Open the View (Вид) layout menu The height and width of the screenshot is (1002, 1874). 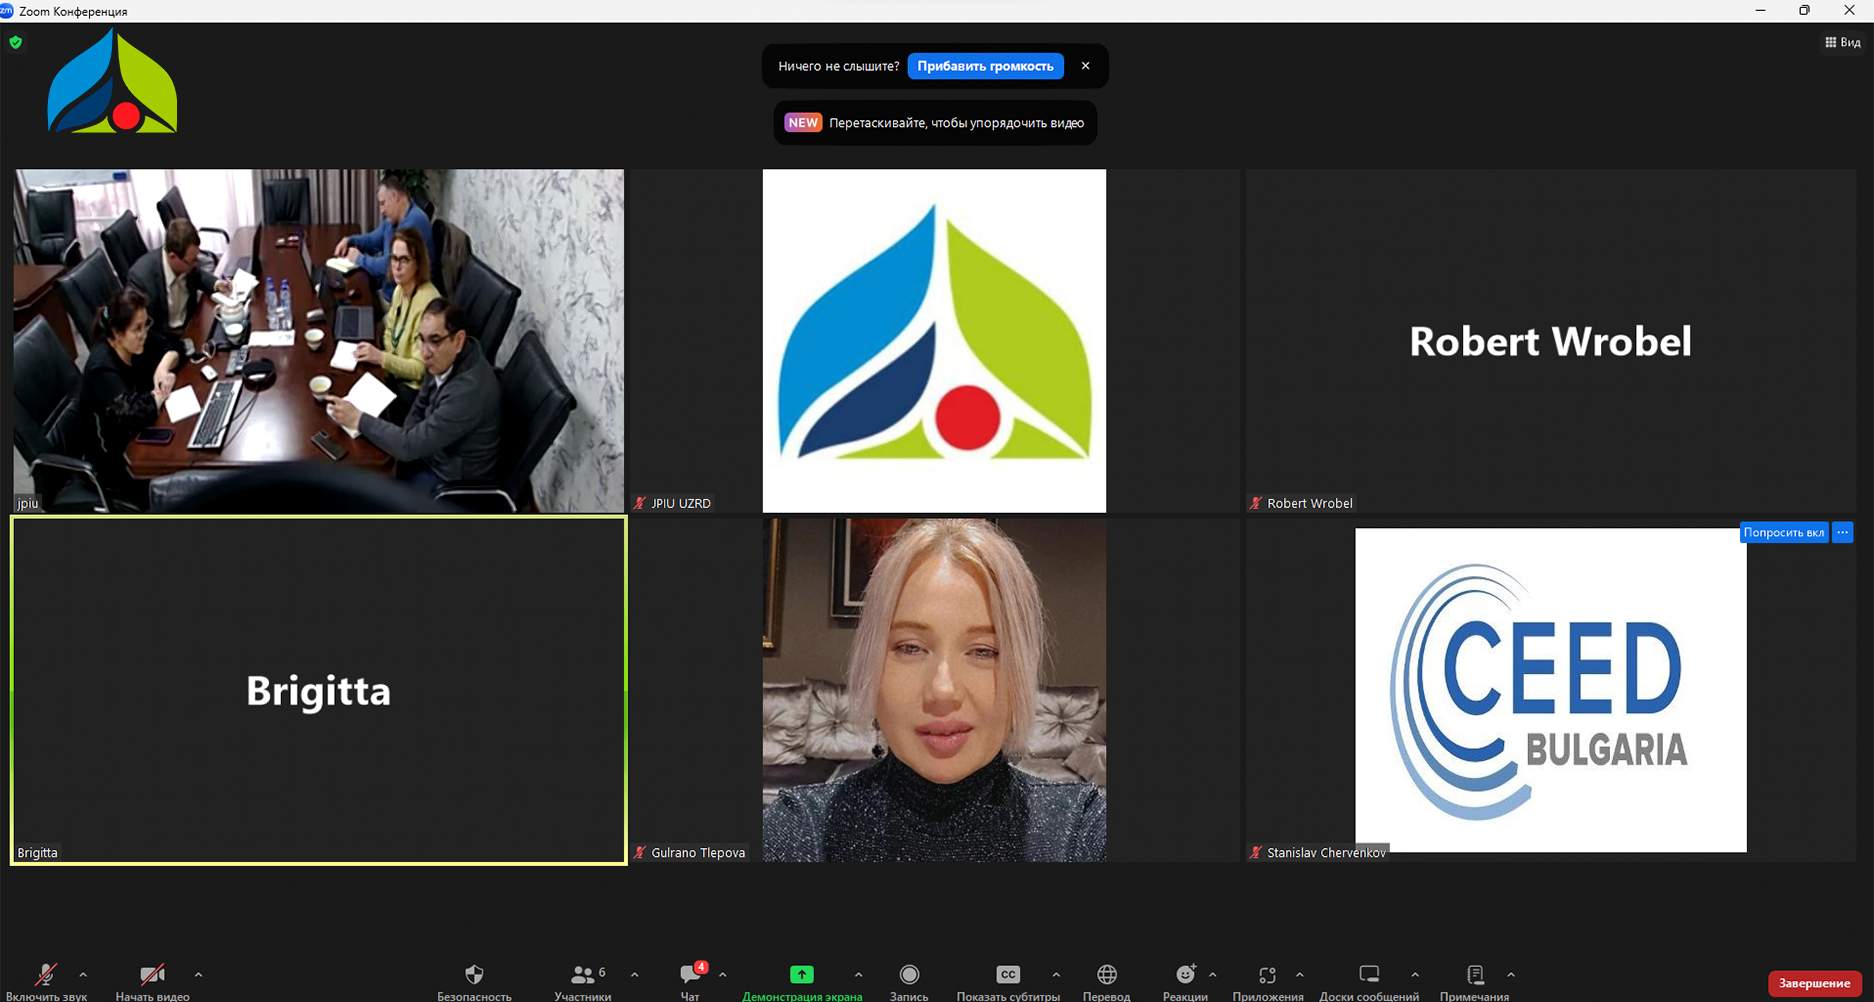tap(1842, 42)
